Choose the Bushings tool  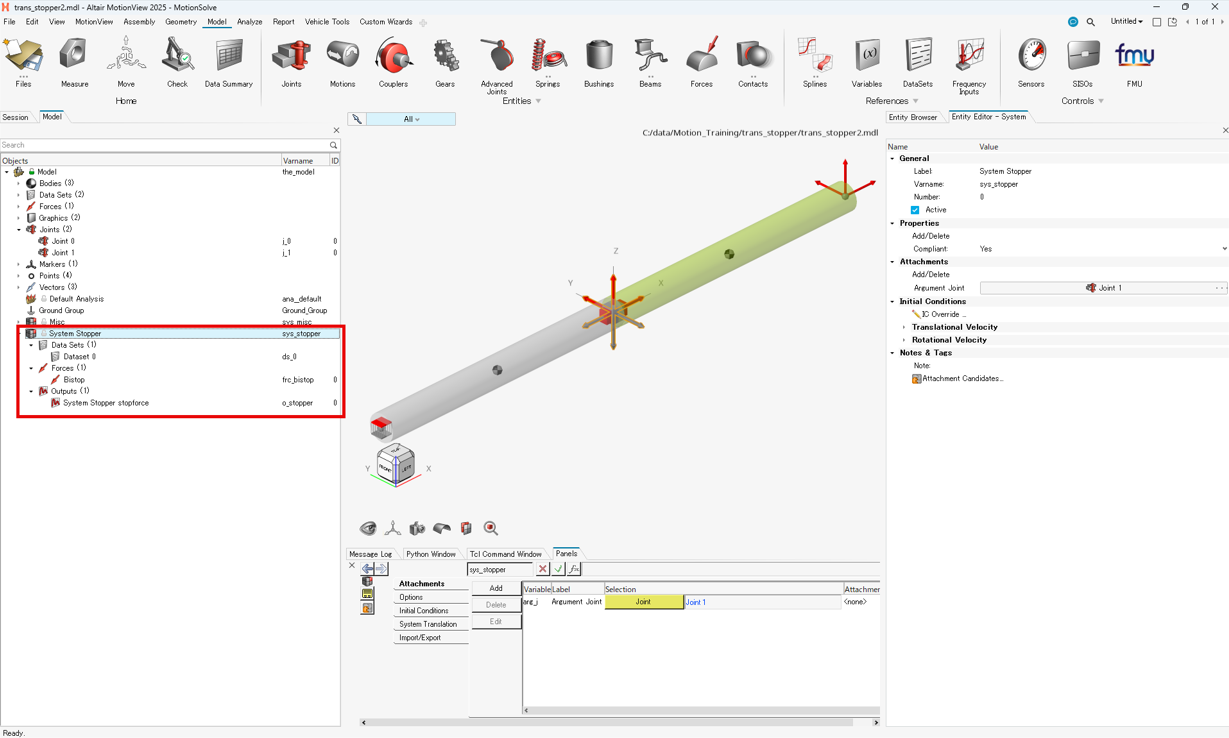[599, 62]
